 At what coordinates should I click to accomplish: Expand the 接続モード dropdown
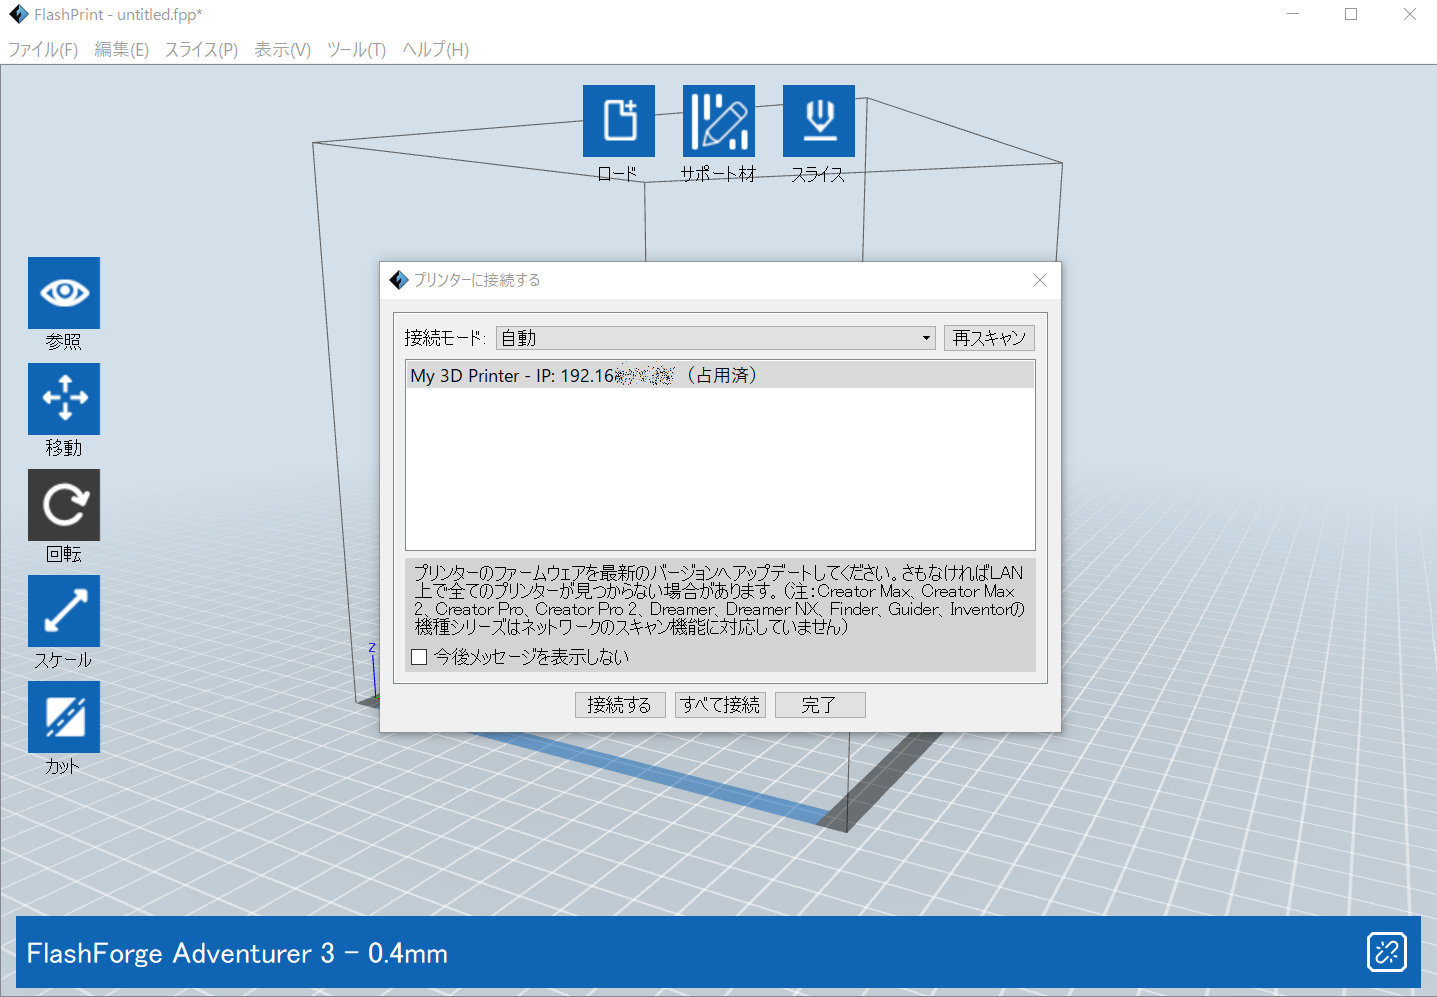point(716,338)
